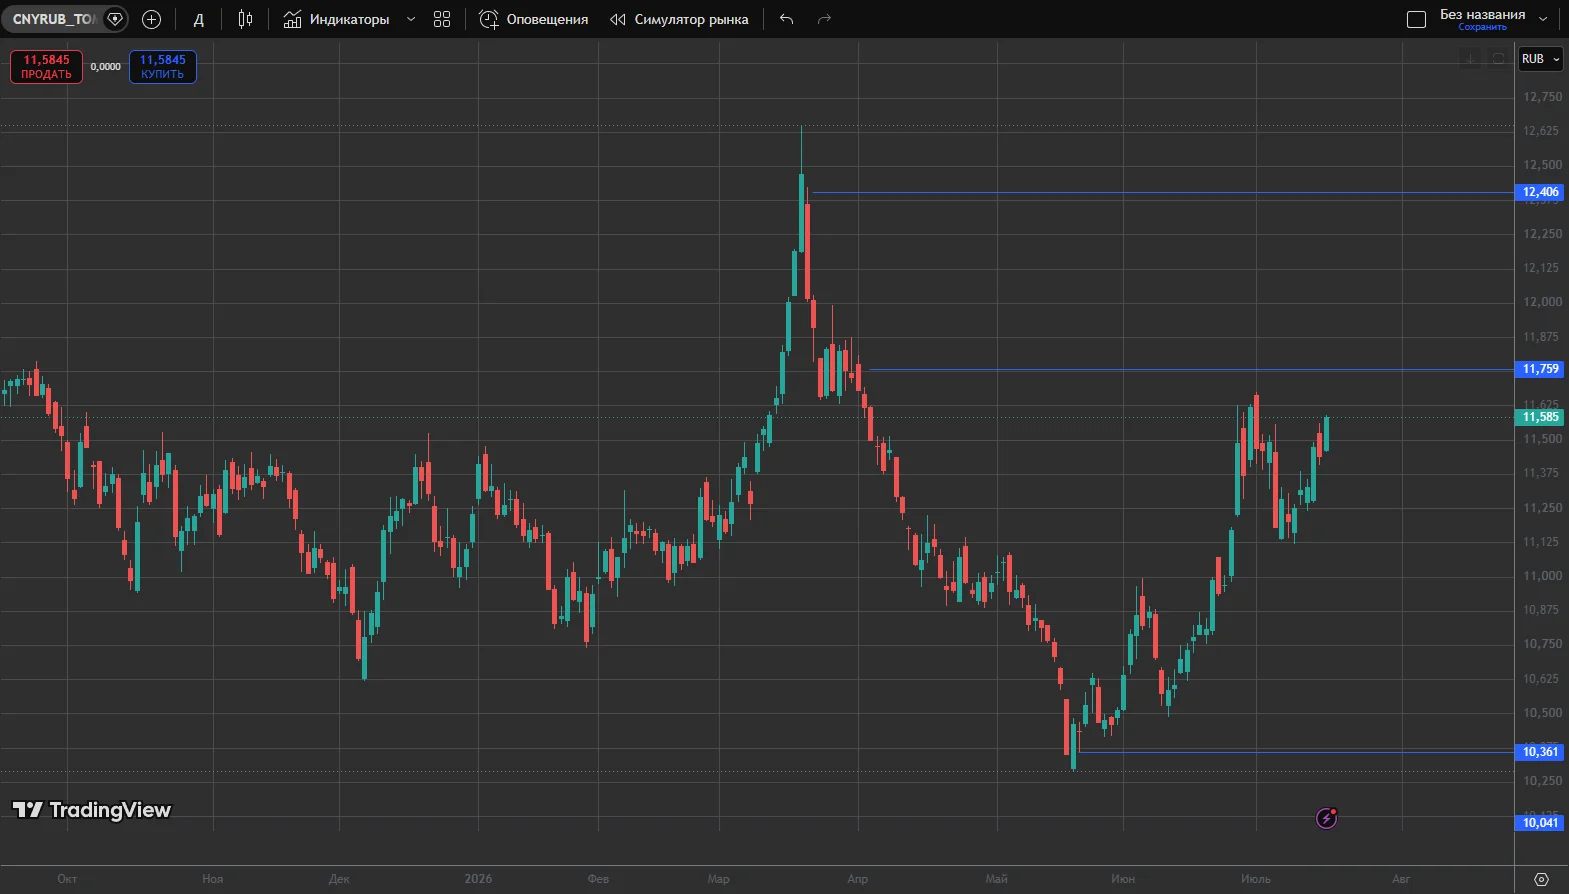Start the Симулятор рынка replay mode
The image size is (1569, 894).
pyautogui.click(x=679, y=19)
